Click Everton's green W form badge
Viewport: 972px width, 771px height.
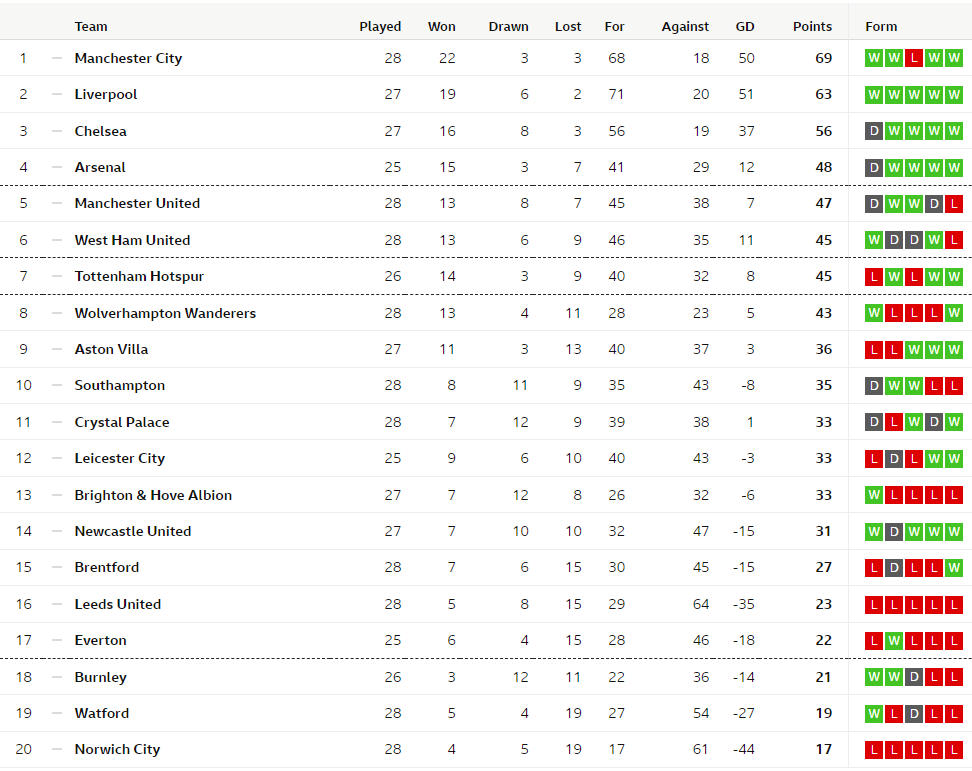tap(894, 641)
